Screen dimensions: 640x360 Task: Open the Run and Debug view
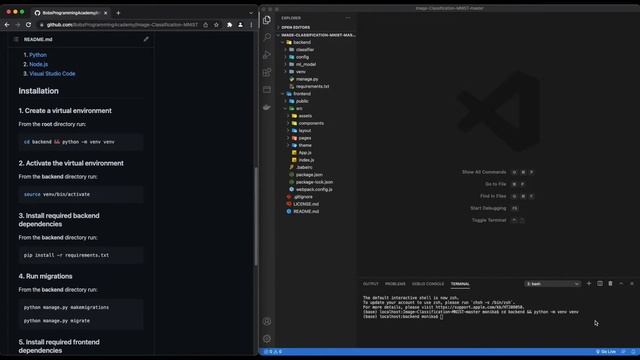(267, 55)
